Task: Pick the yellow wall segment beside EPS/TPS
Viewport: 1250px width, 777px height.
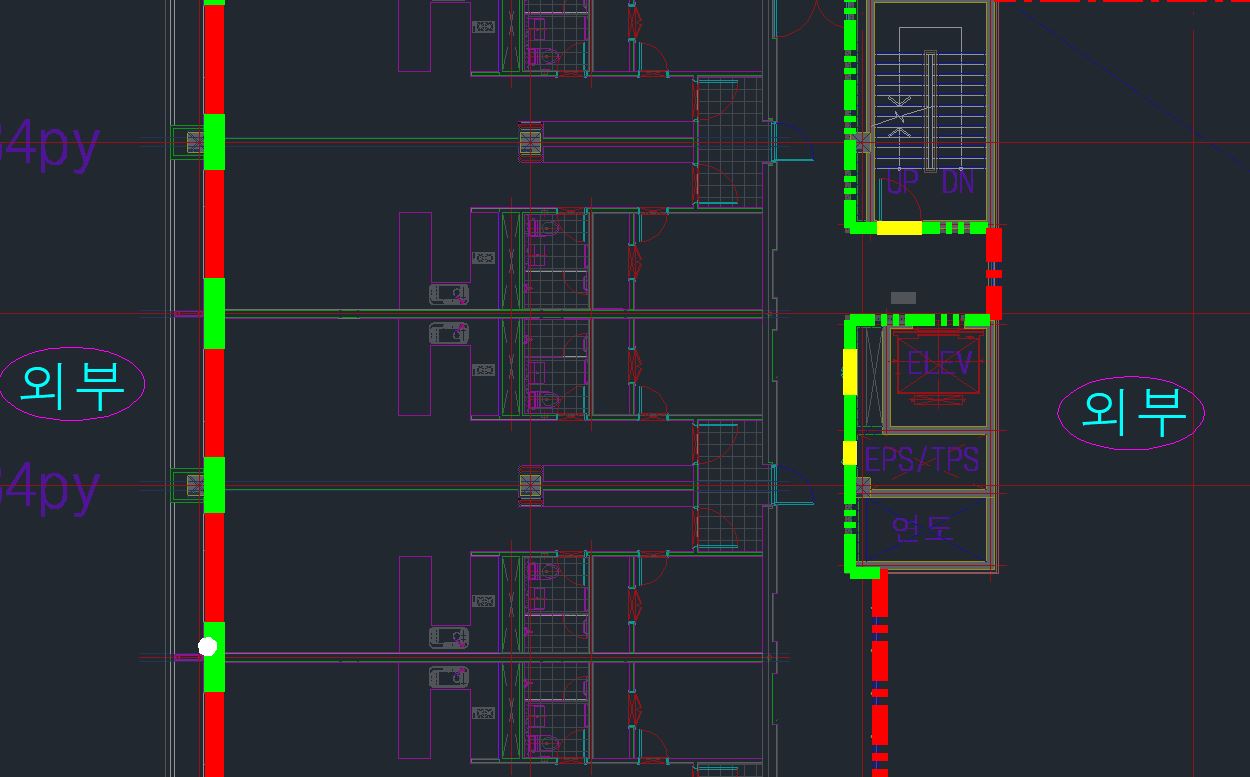Action: [850, 452]
